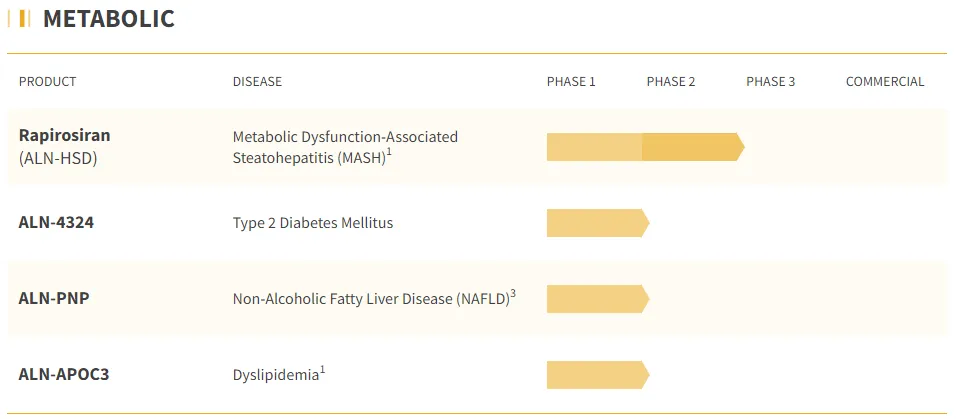
Task: Click the PHASE 1 column header
Action: point(571,82)
